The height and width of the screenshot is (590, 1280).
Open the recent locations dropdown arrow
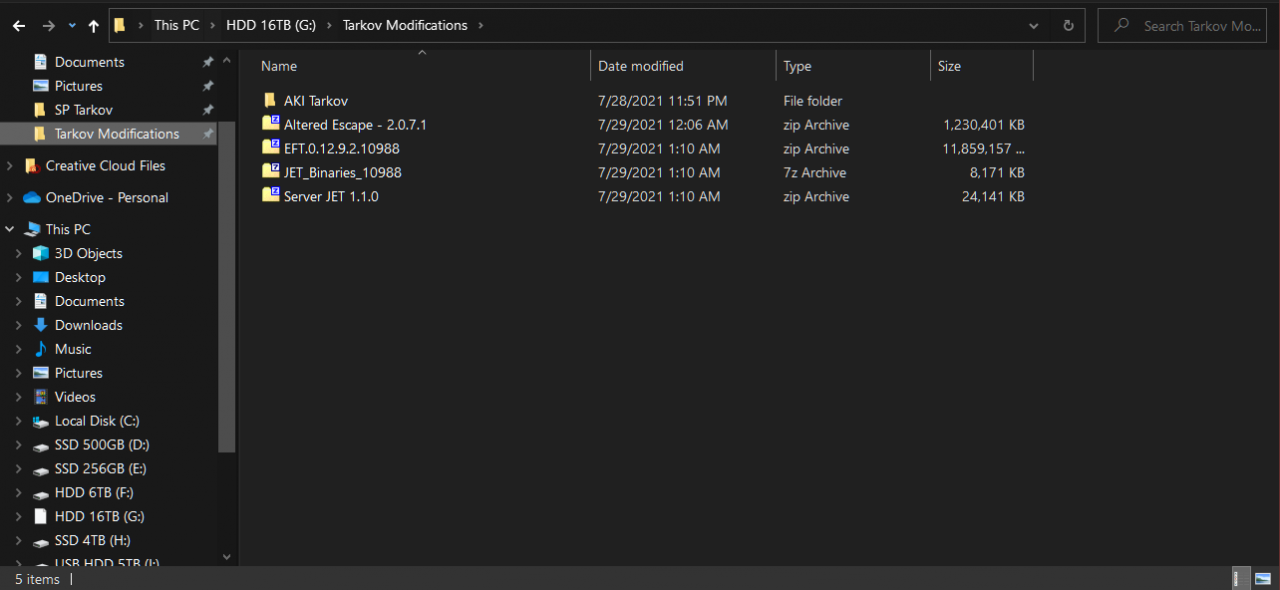pyautogui.click(x=72, y=26)
